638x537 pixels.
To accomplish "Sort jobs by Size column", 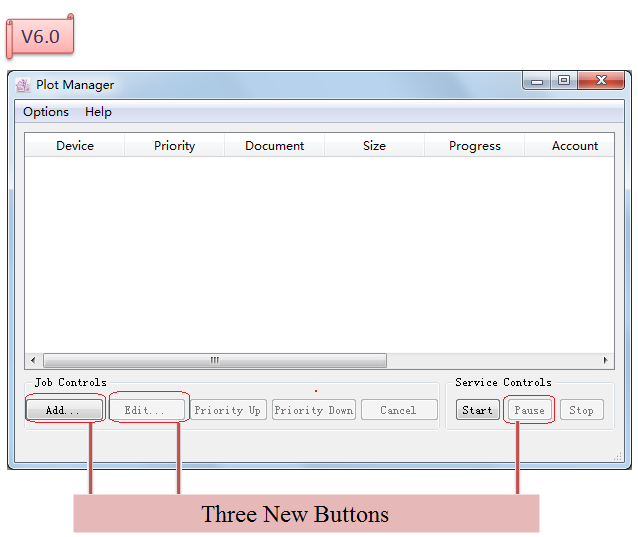I will point(374,146).
